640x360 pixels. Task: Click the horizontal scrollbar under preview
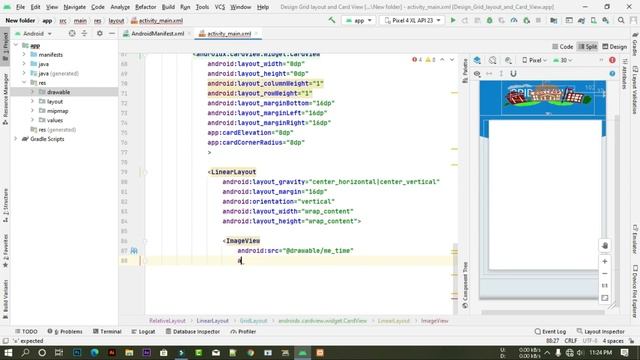coord(542,312)
